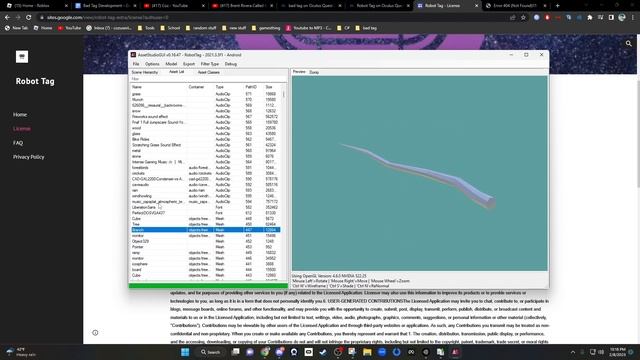Select the Asset List tab

(177, 72)
